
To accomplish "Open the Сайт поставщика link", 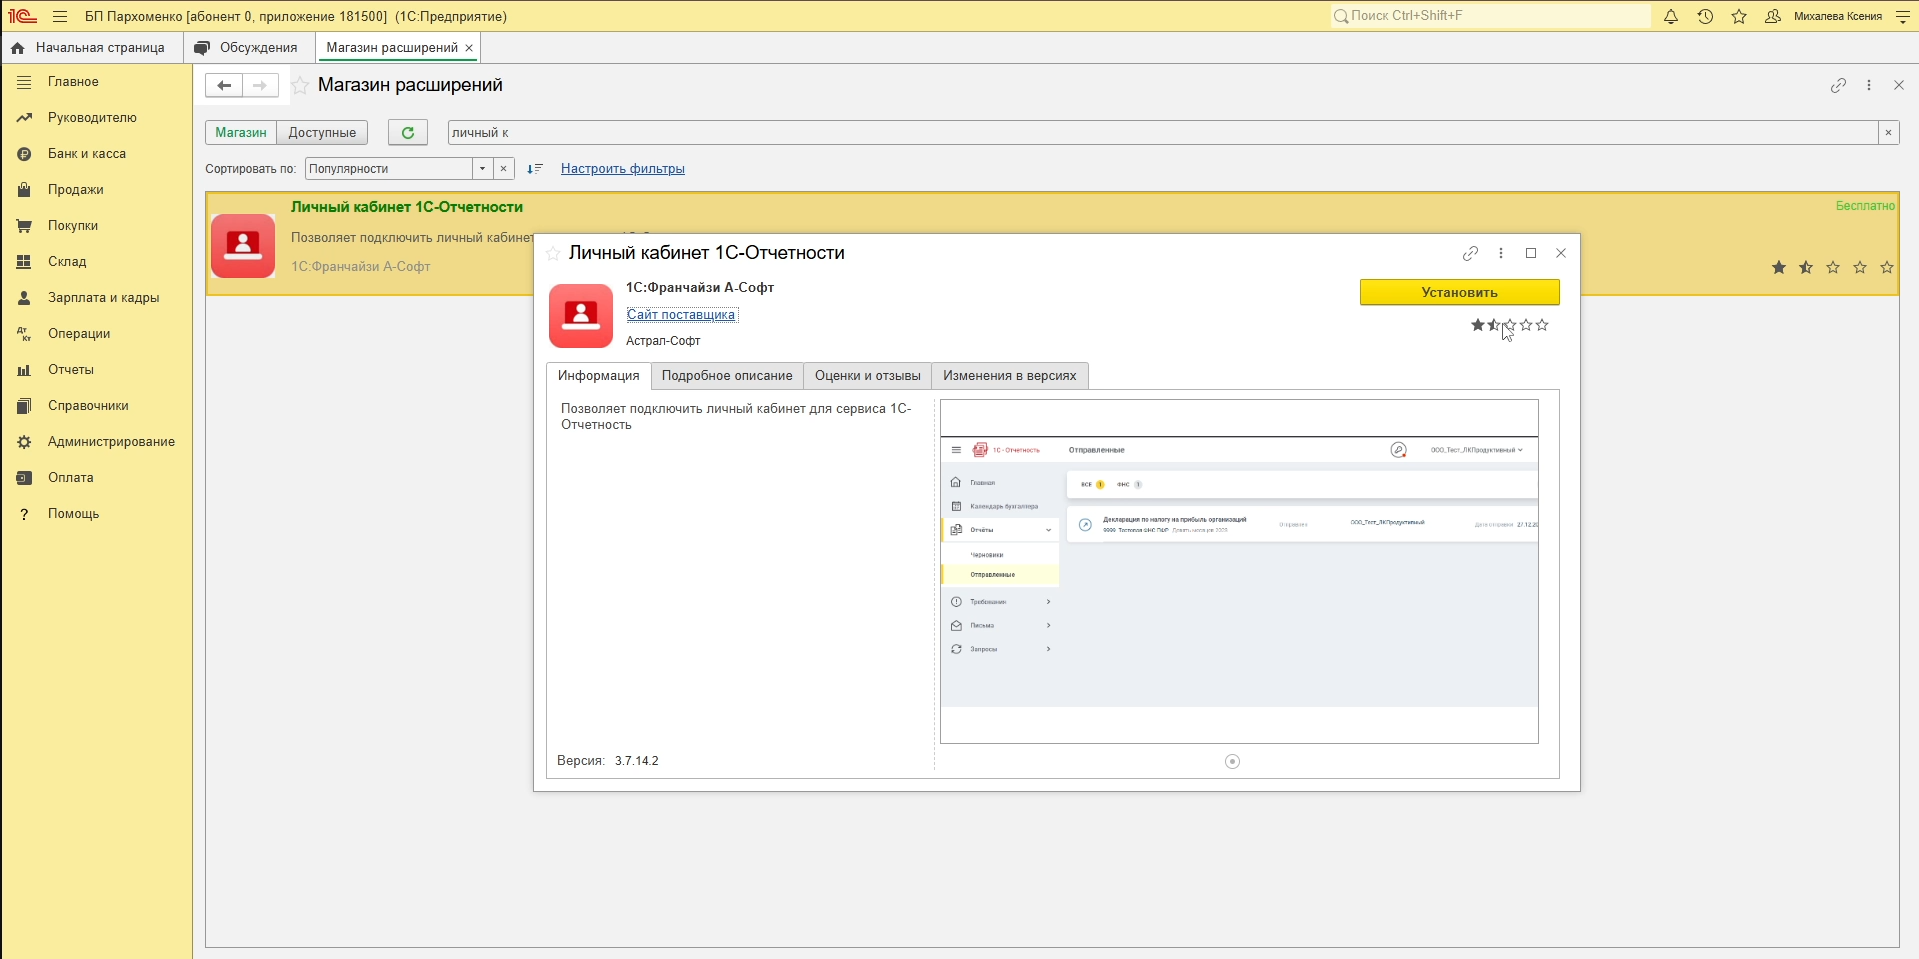I will (x=681, y=315).
